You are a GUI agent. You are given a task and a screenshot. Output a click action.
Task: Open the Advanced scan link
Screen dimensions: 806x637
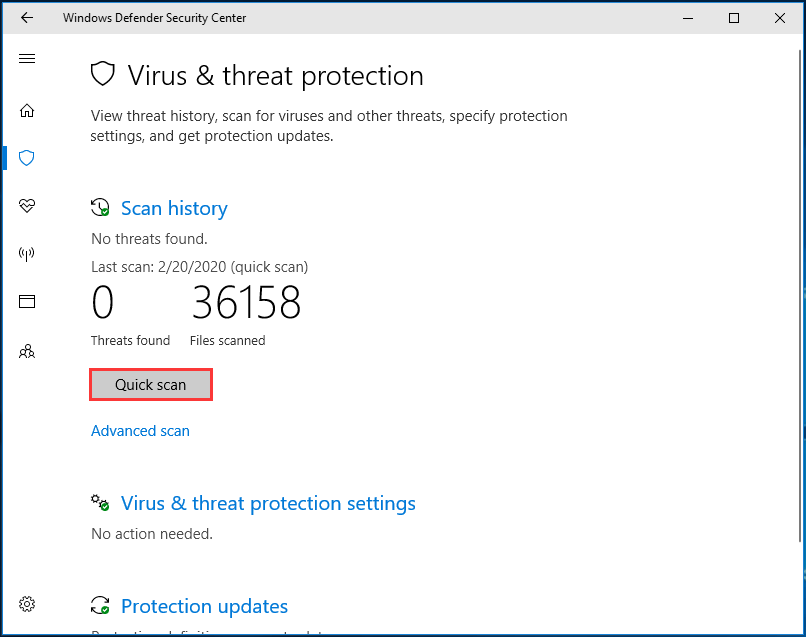pos(140,431)
